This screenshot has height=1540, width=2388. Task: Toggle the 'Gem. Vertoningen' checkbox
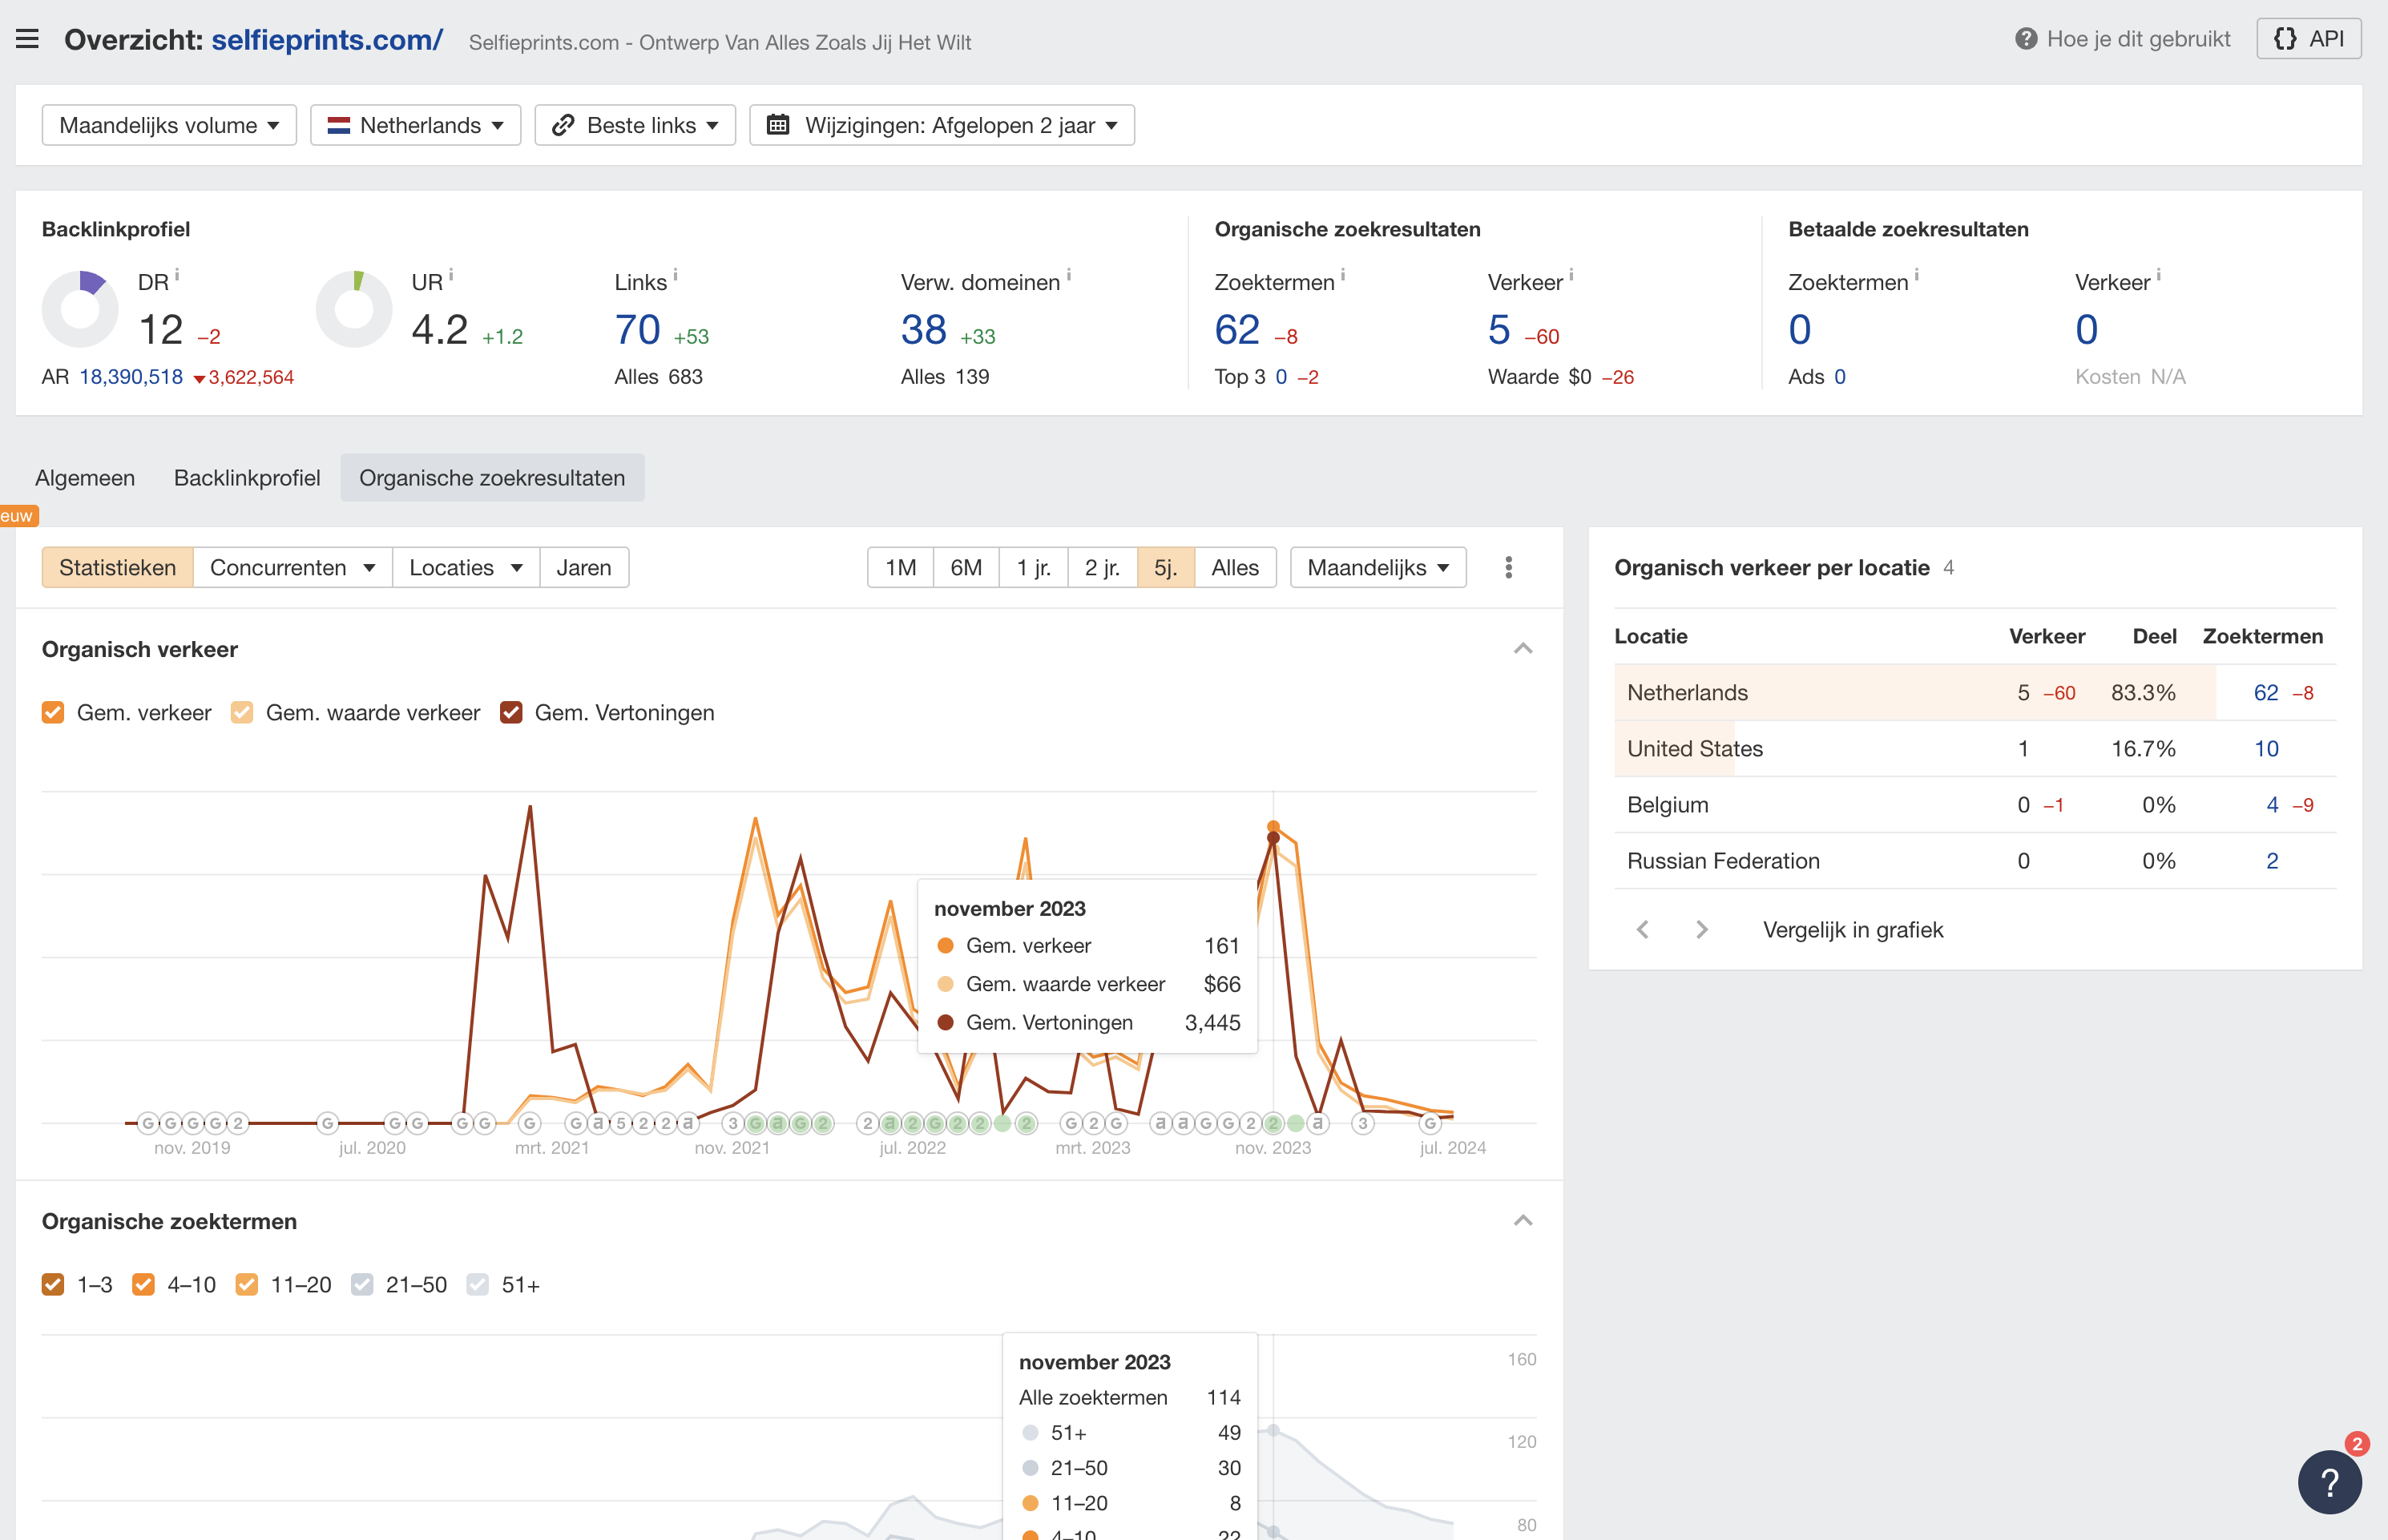pyautogui.click(x=511, y=712)
